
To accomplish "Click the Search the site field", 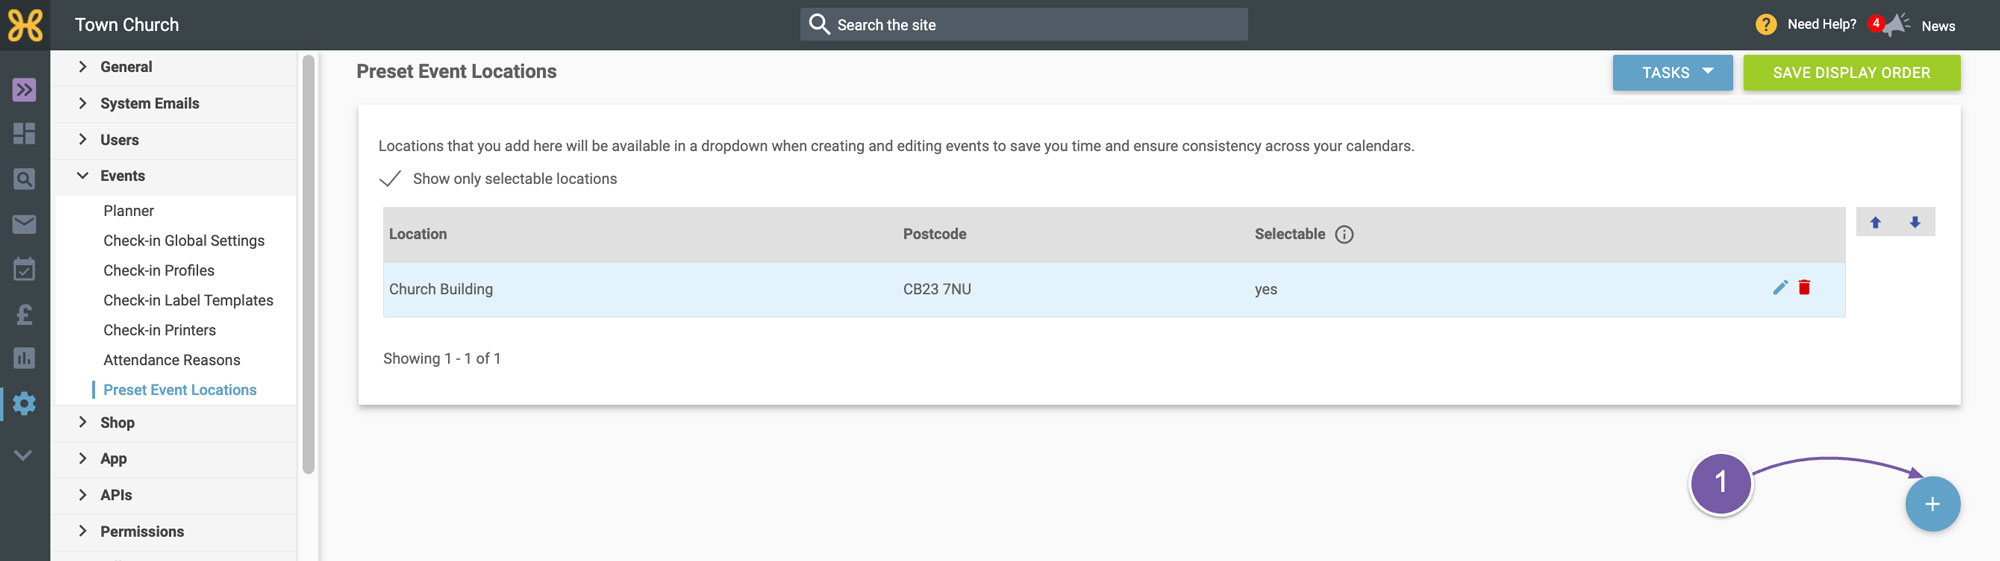I will point(1024,25).
